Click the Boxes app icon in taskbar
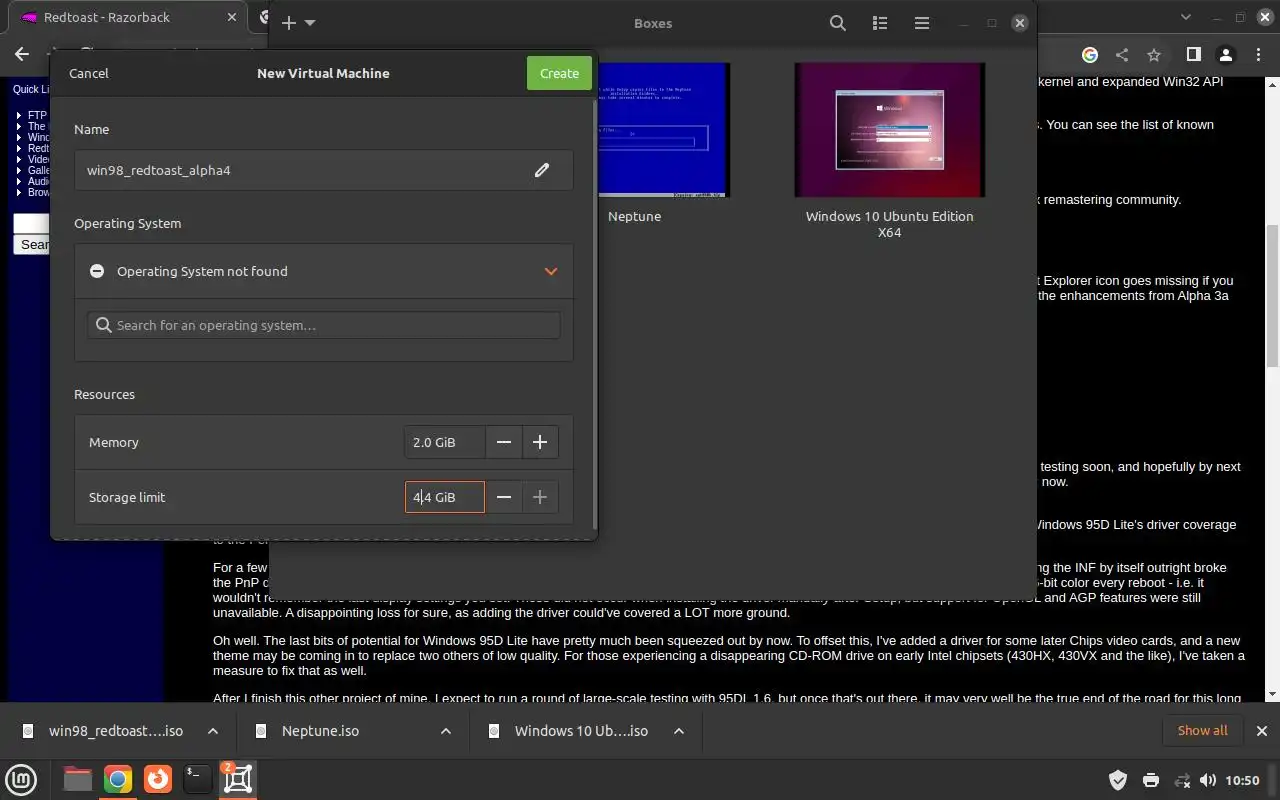Image resolution: width=1280 pixels, height=800 pixels. [x=237, y=779]
